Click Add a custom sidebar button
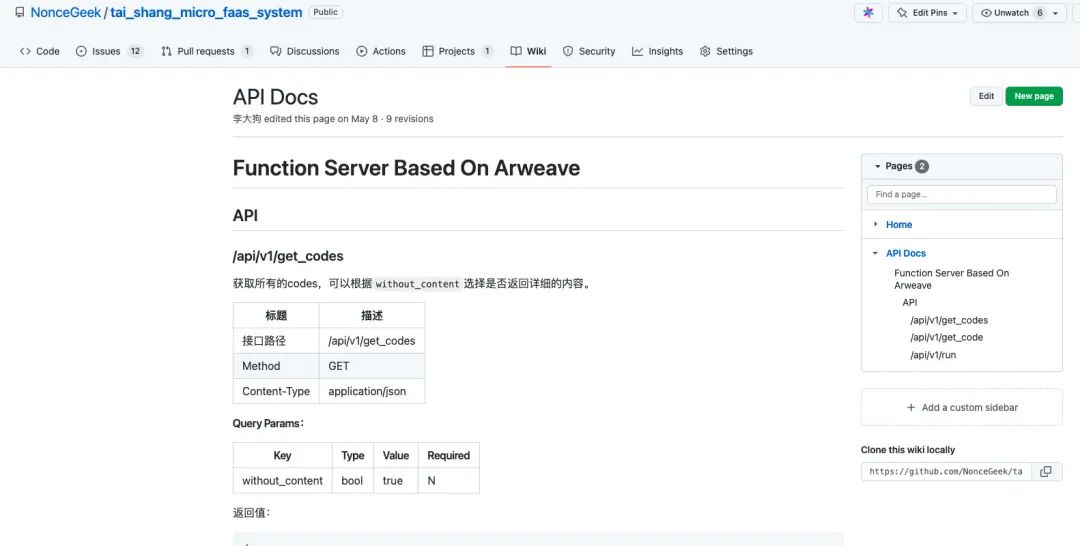 coord(962,408)
